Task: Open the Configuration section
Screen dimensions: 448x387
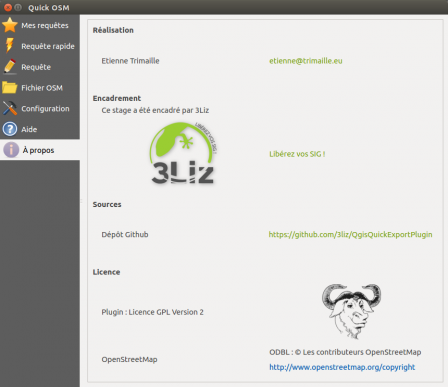Action: pyautogui.click(x=40, y=108)
